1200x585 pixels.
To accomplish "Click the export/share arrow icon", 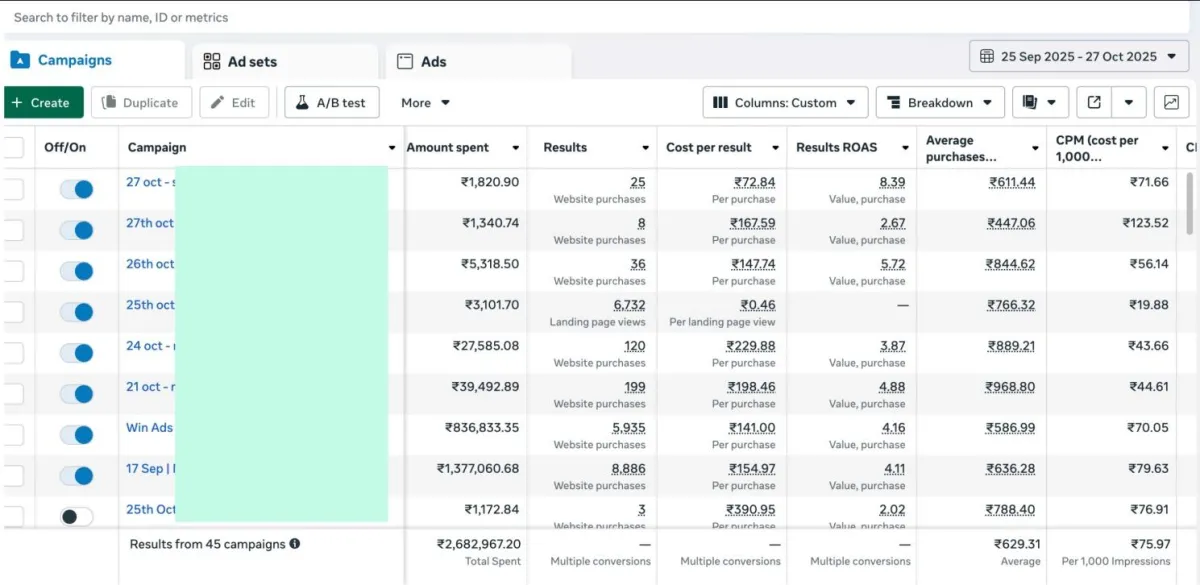I will 1094,102.
